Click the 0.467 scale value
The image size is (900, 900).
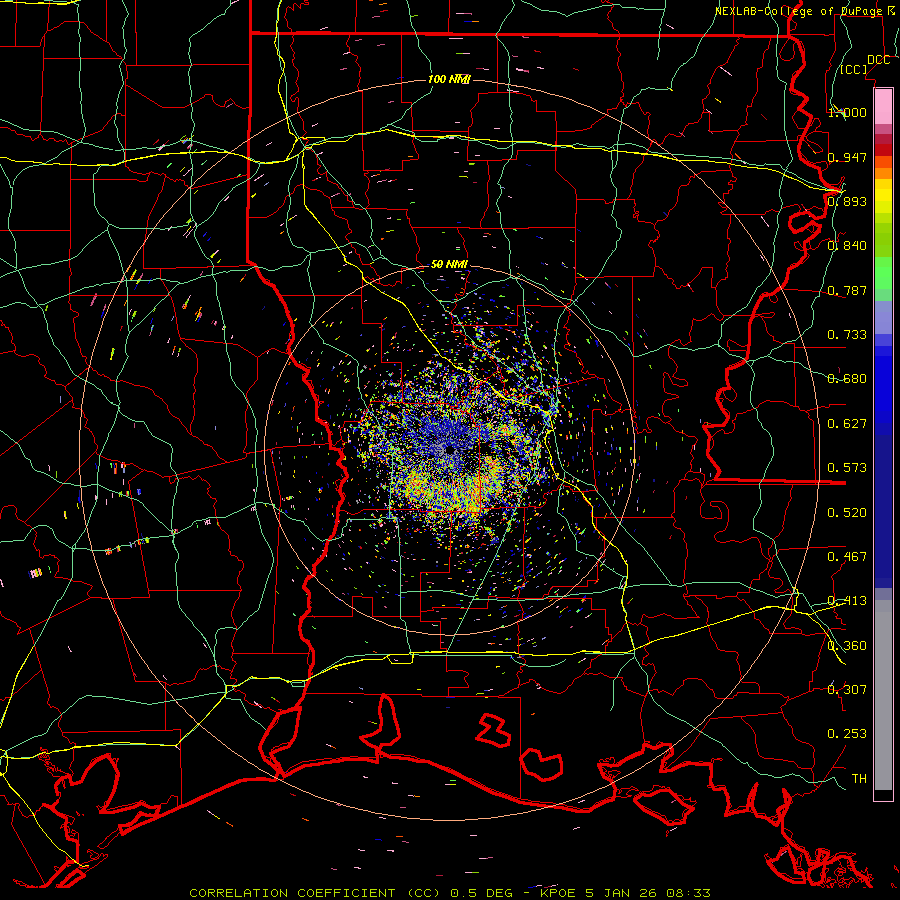point(847,557)
